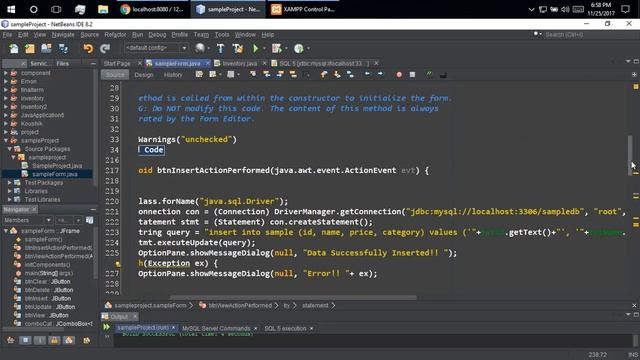Open File Explorer from taskbar
The width and height of the screenshot is (640, 360).
pos(102,9)
